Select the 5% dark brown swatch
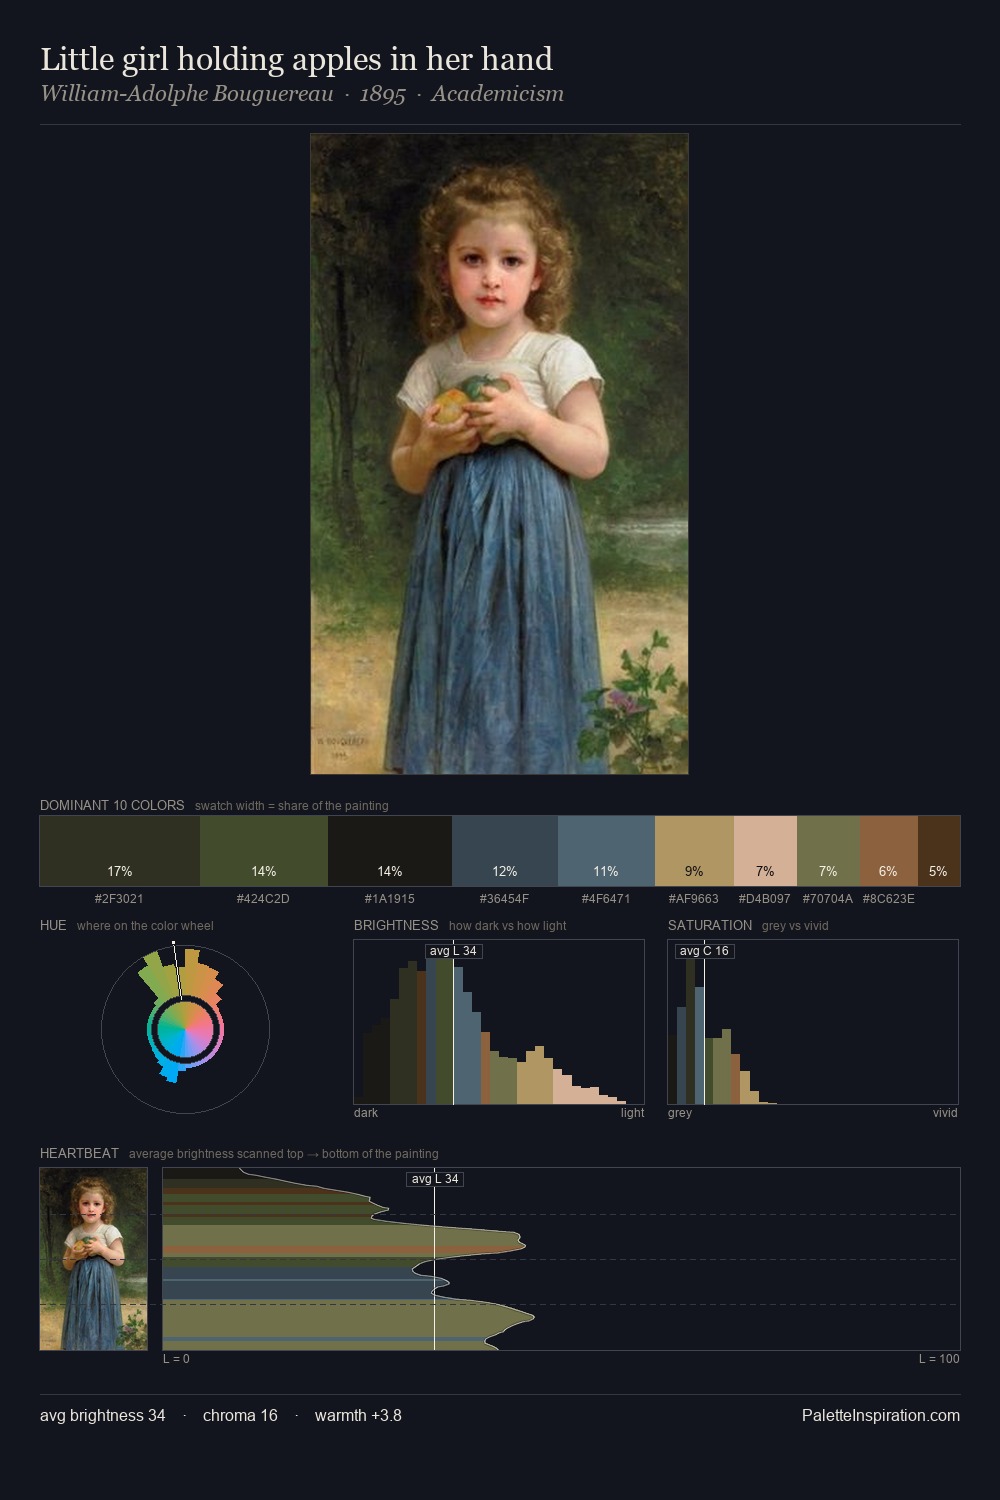The image size is (1000, 1500). tap(938, 851)
